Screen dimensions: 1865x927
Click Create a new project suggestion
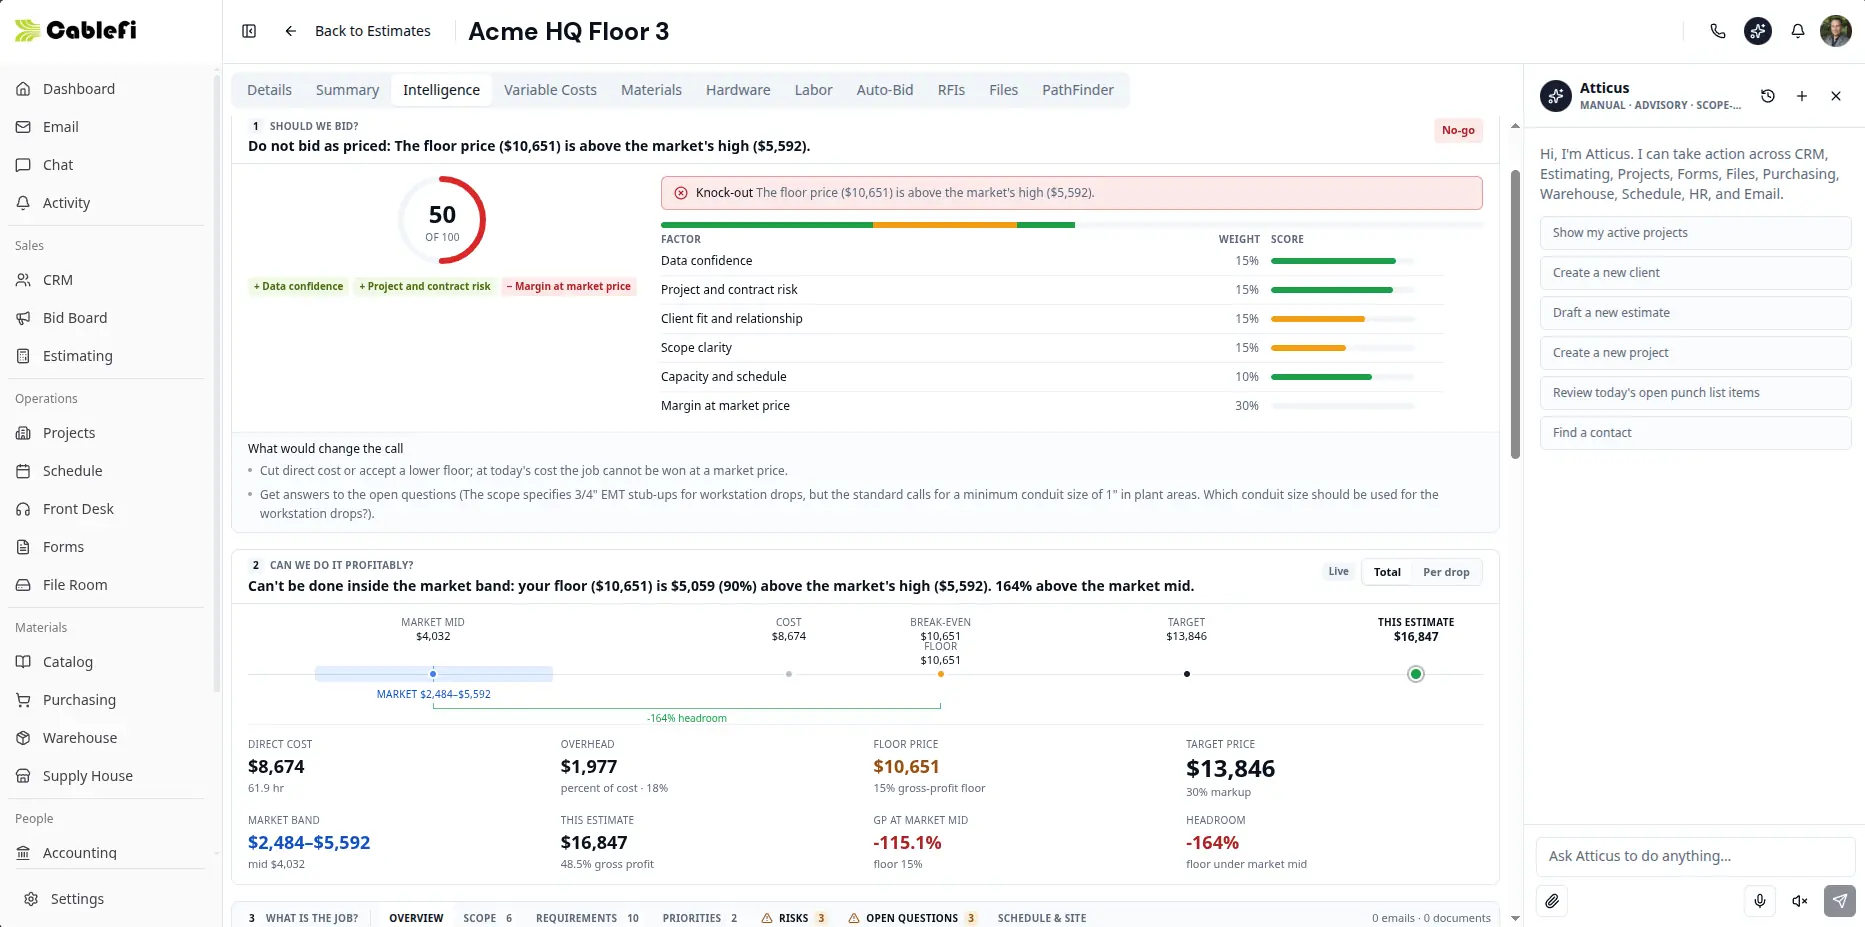pos(1695,353)
